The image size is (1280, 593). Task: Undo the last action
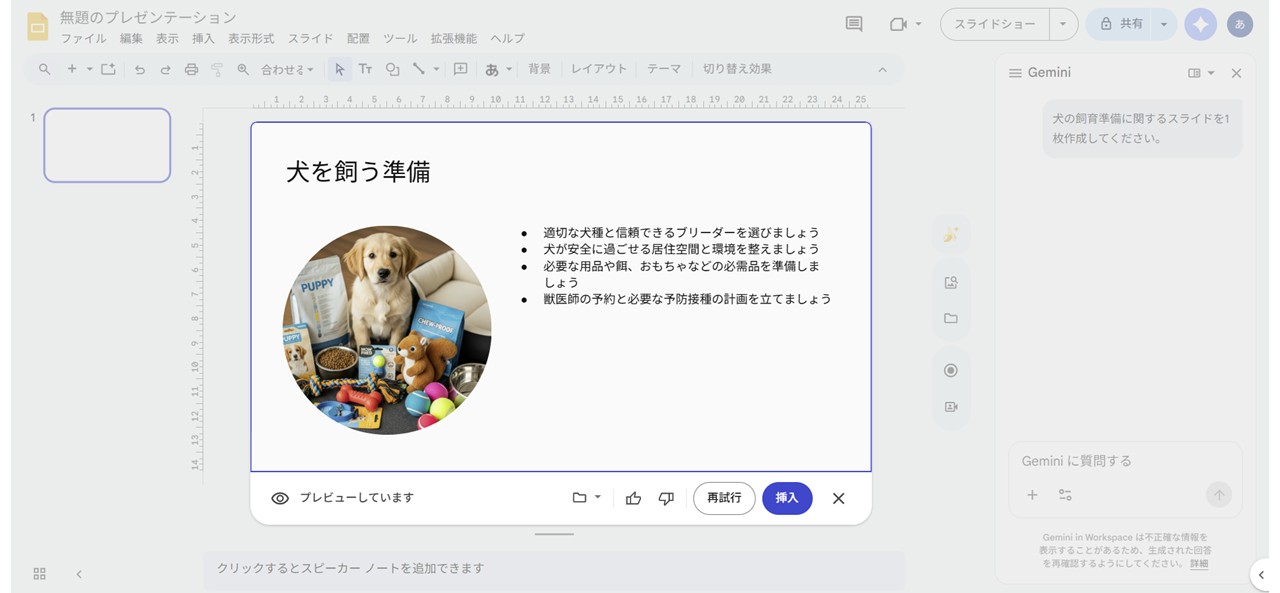(140, 69)
